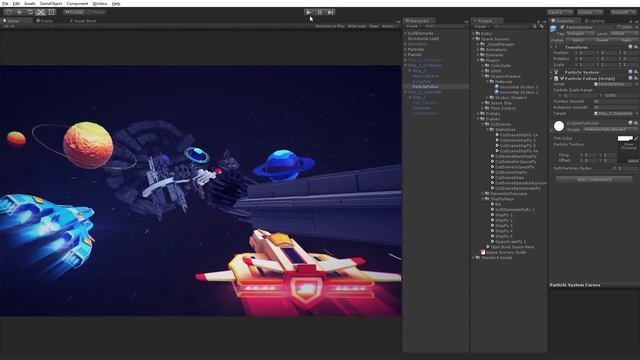The height and width of the screenshot is (360, 640).
Task: Open the Layer dropdown in the Inspector
Action: tap(623, 34)
